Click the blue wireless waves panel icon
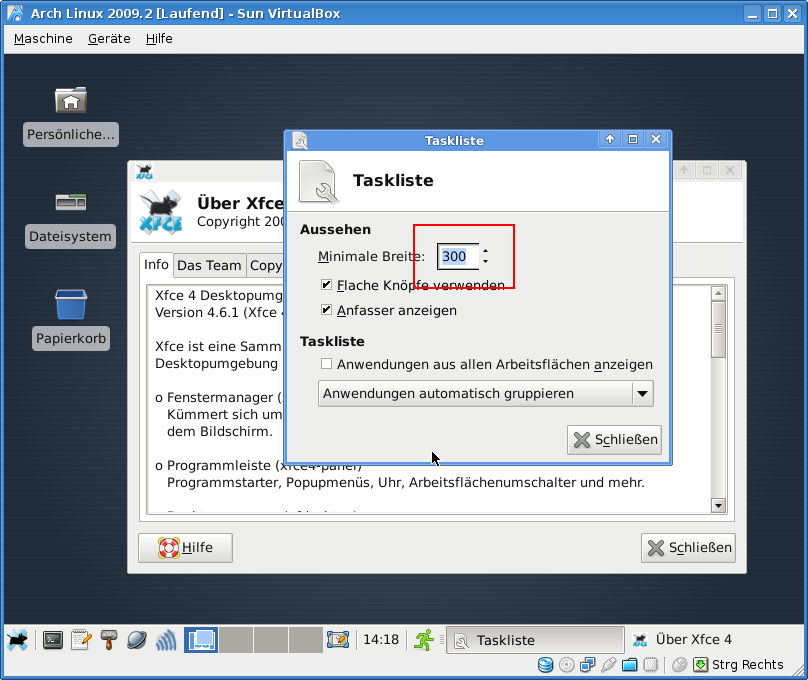This screenshot has height=680, width=808. coord(165,640)
